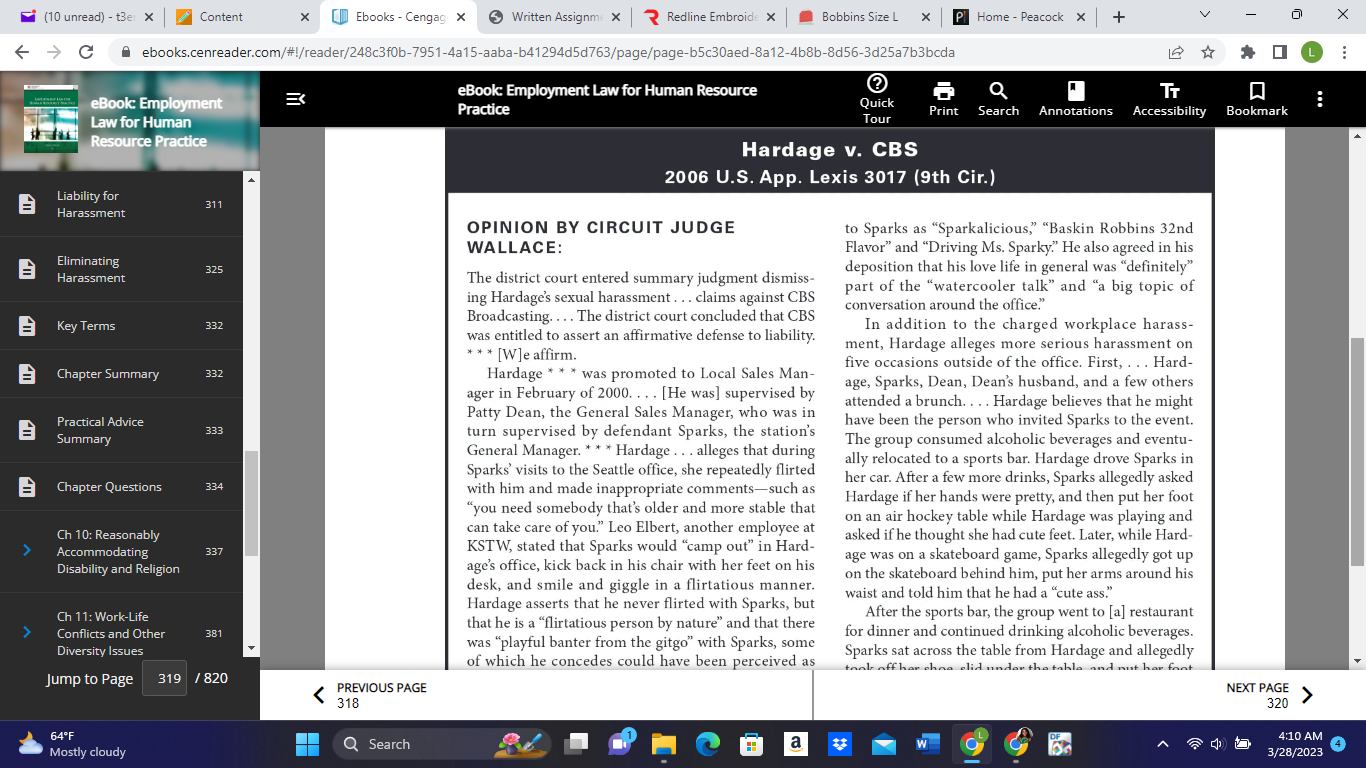Open the Chrome three-dot menu
The image size is (1366, 768).
click(1342, 52)
